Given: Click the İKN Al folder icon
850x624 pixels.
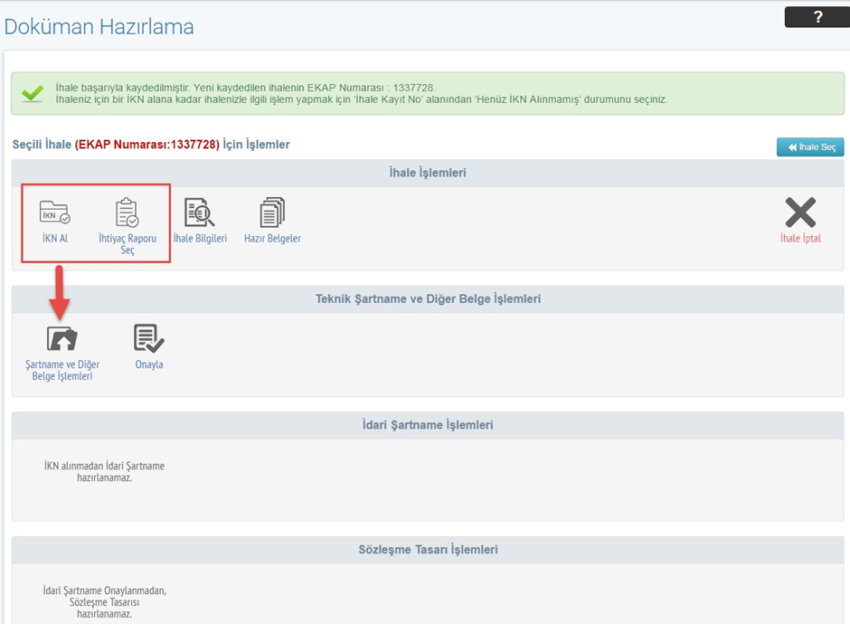Looking at the screenshot, I should pyautogui.click(x=54, y=213).
